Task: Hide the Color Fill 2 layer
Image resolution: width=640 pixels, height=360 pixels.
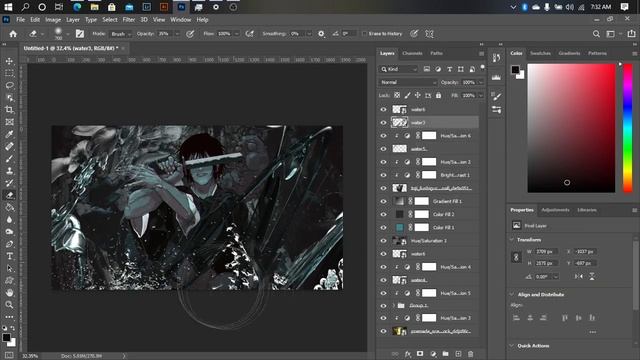Action: [x=383, y=214]
